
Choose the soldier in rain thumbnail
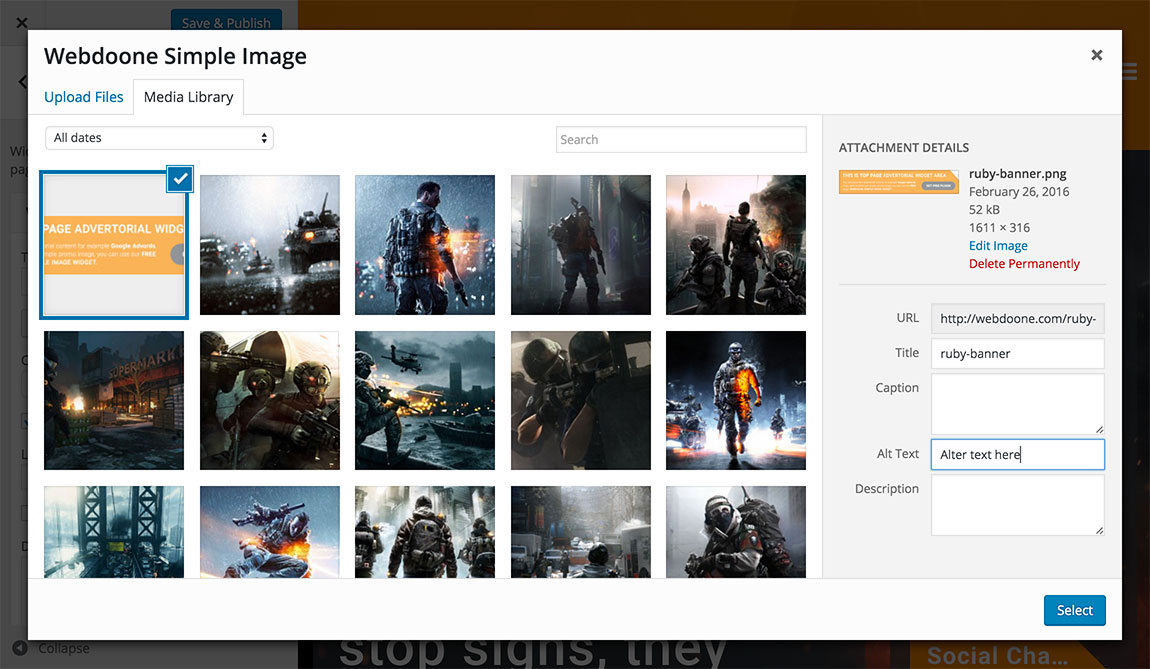coord(425,245)
